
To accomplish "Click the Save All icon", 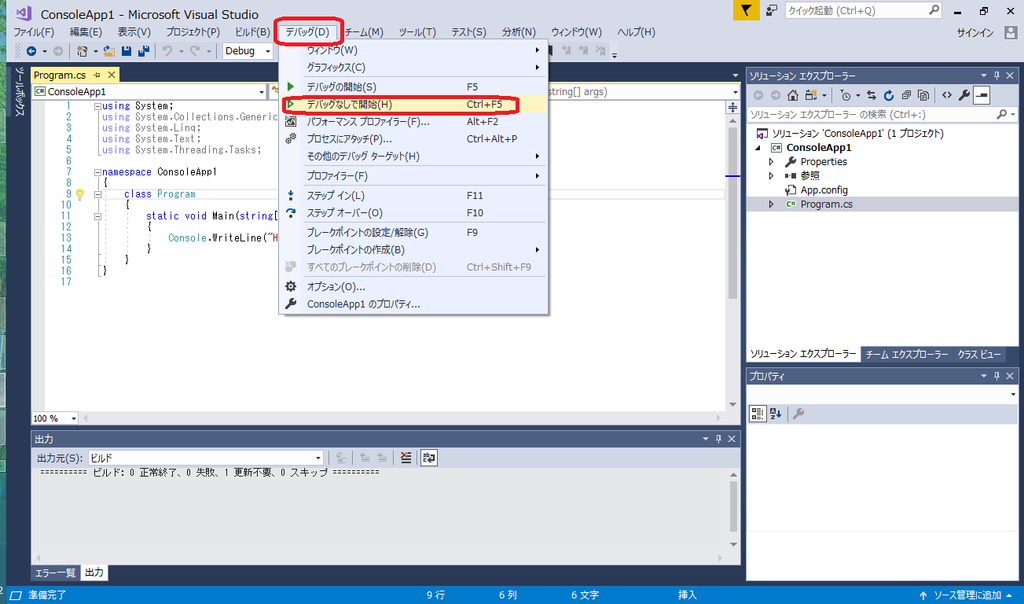I will click(144, 51).
